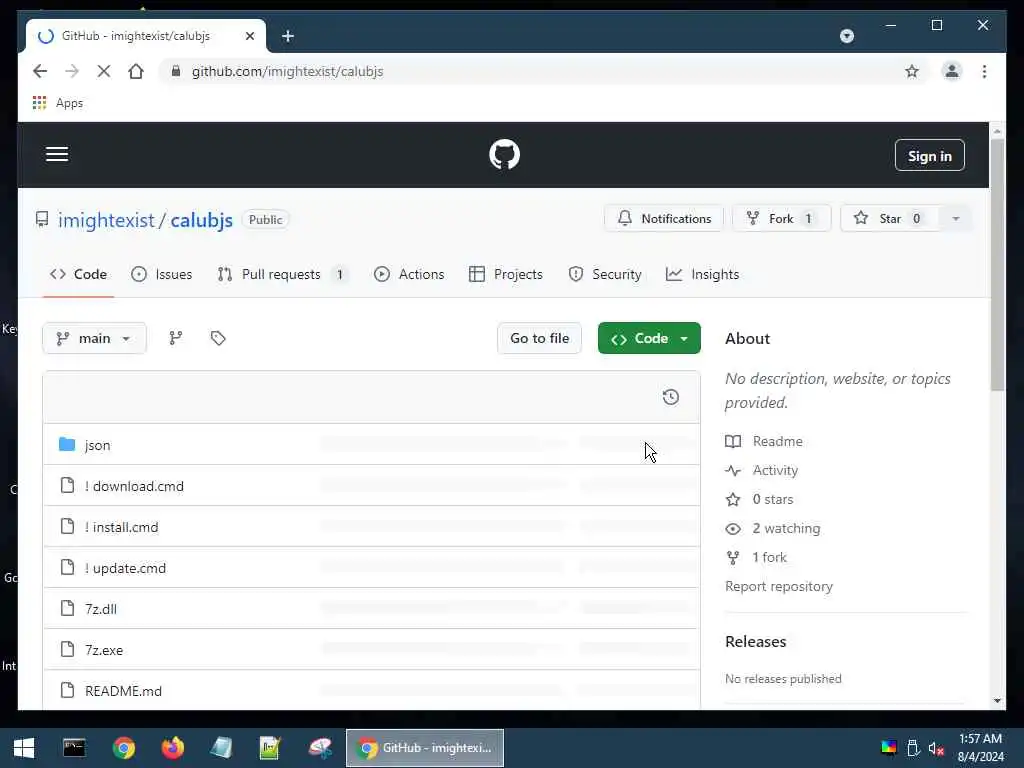This screenshot has height=768, width=1024.
Task: Fork the calubjs repository
Action: pos(781,219)
